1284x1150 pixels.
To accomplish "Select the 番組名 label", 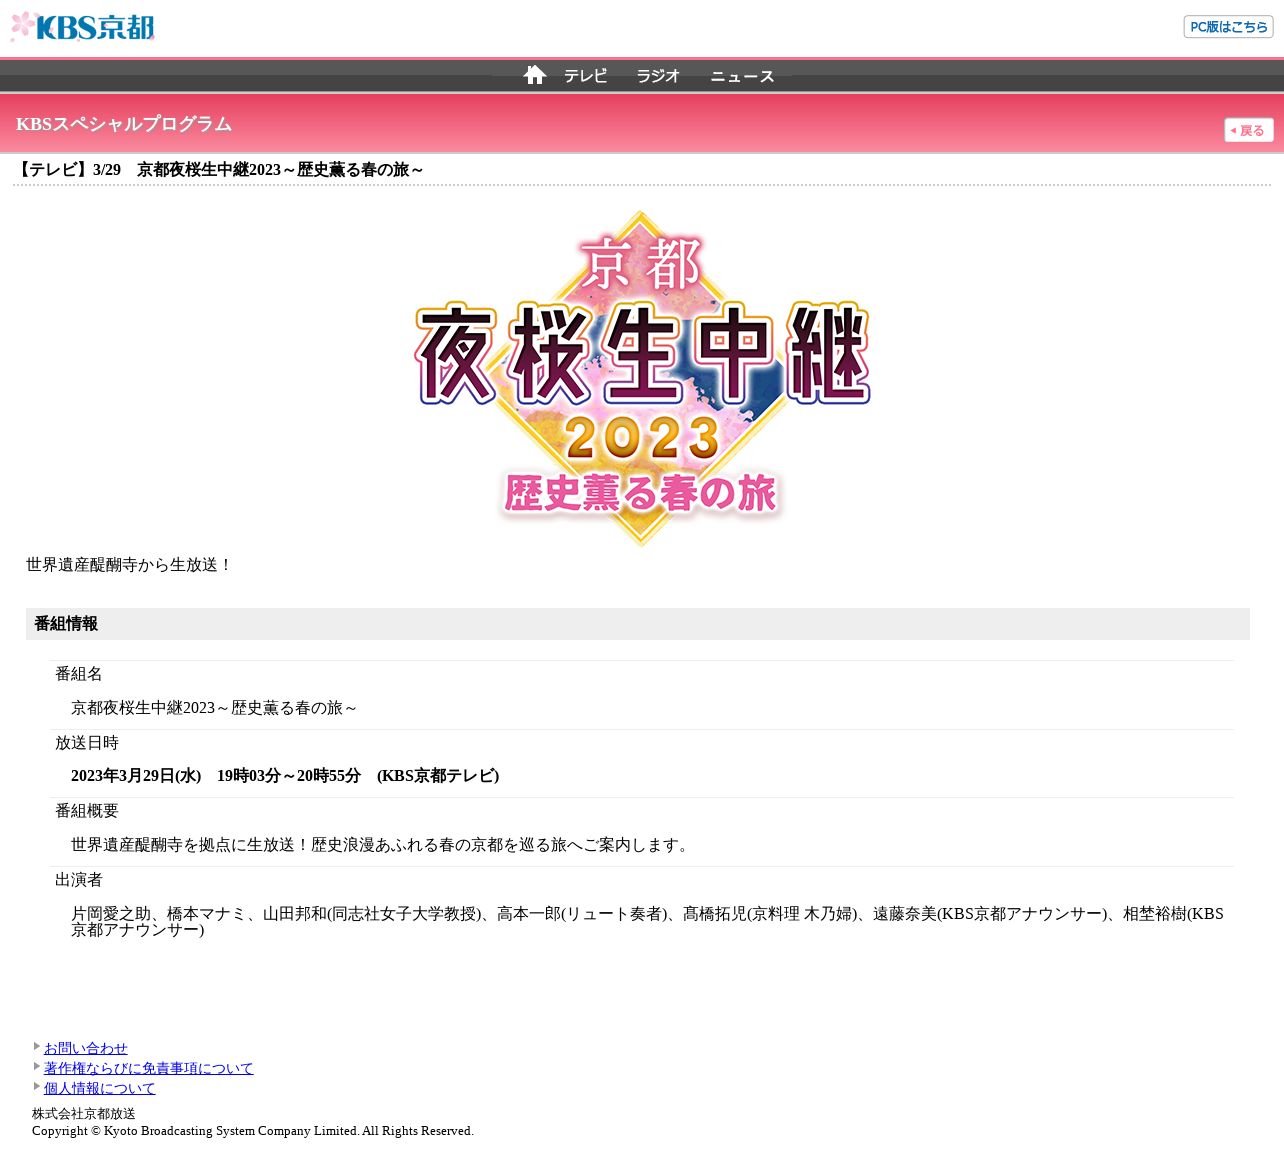I will 79,674.
